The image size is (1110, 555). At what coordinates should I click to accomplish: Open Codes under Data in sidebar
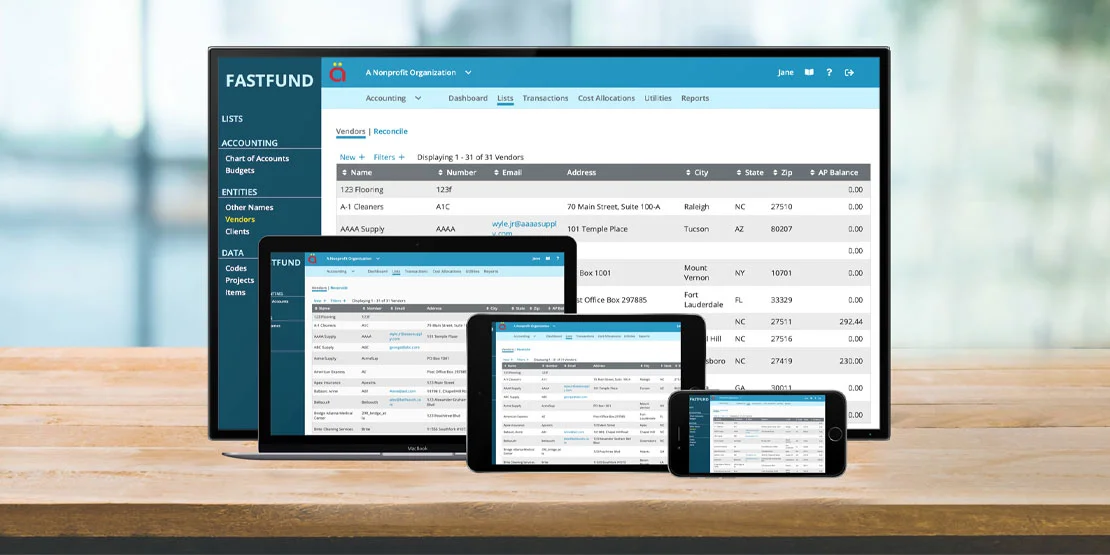point(236,268)
